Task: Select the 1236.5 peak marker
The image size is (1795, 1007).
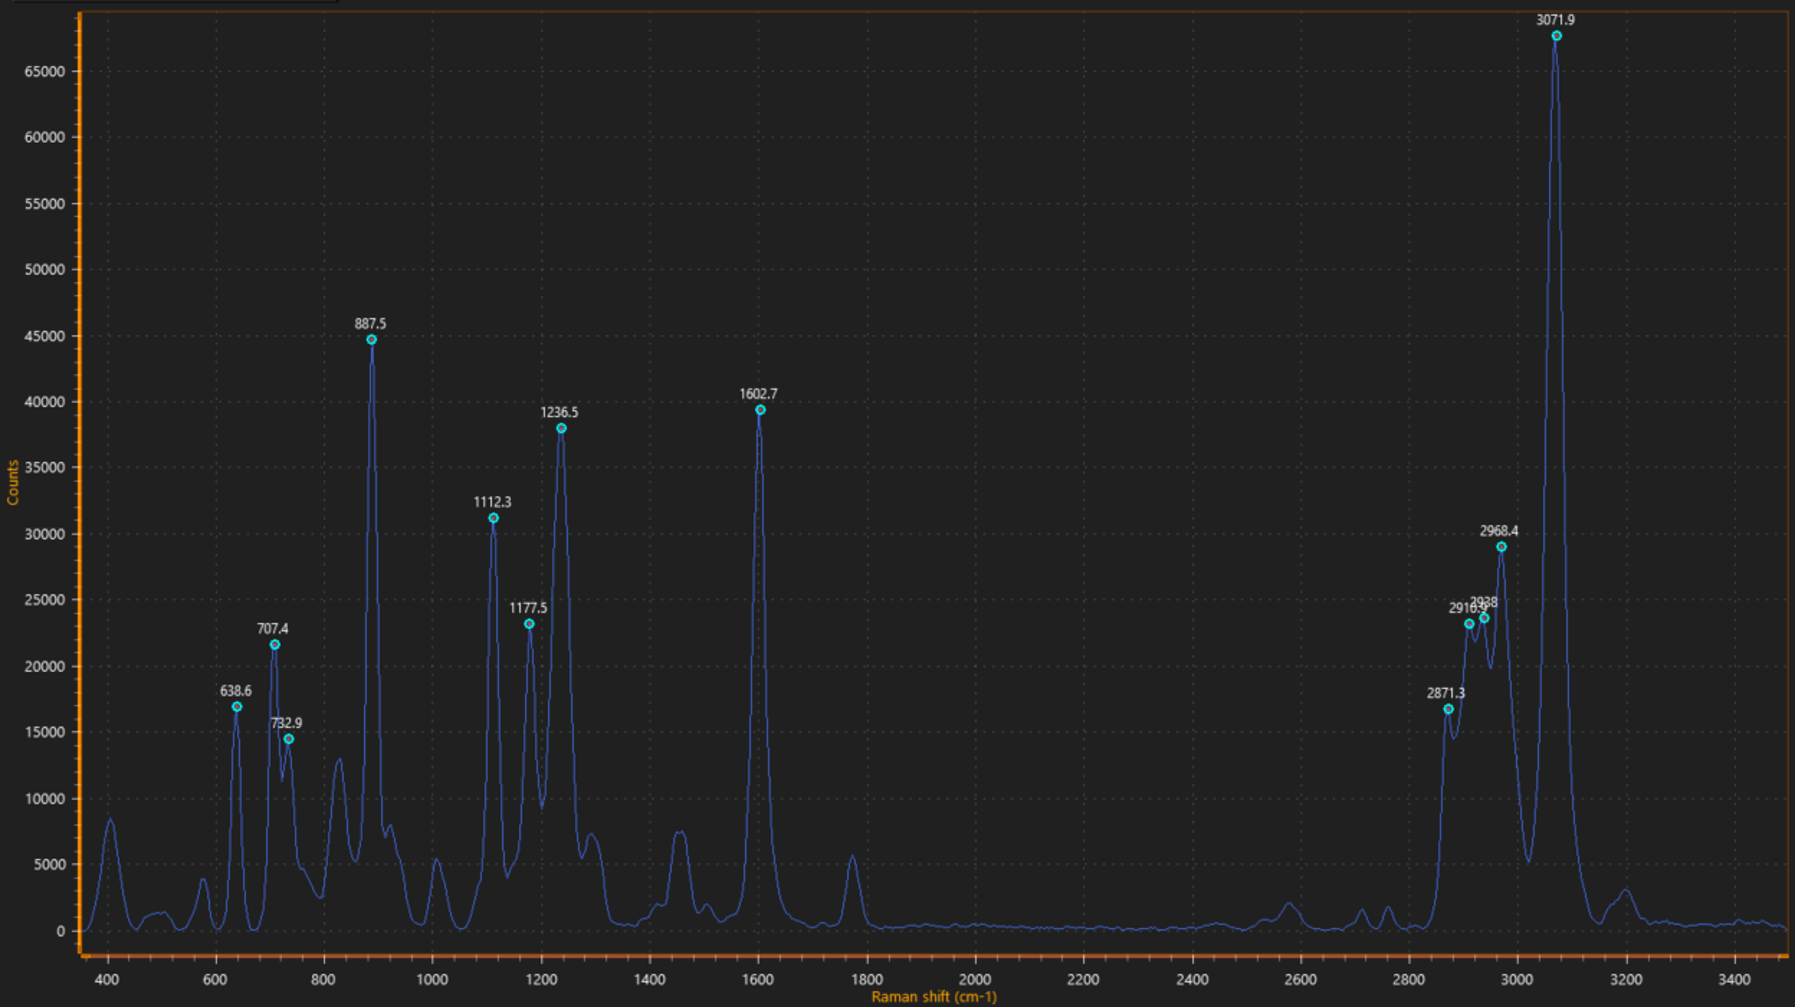Action: [561, 428]
